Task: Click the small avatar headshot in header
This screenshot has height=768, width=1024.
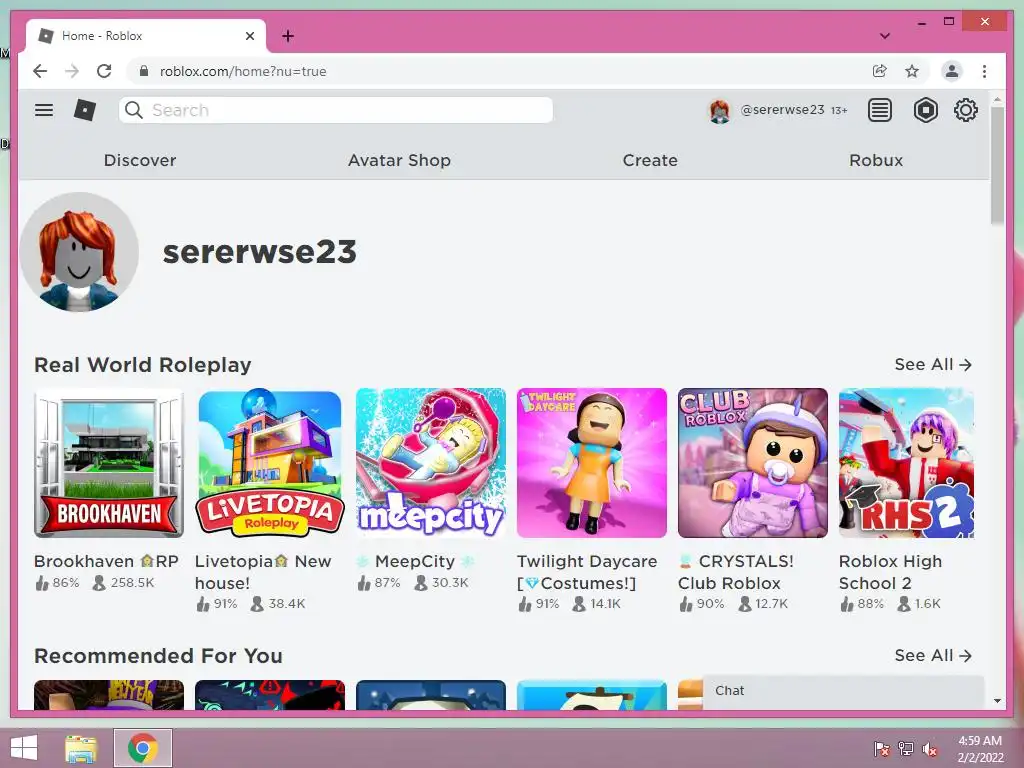Action: [719, 111]
